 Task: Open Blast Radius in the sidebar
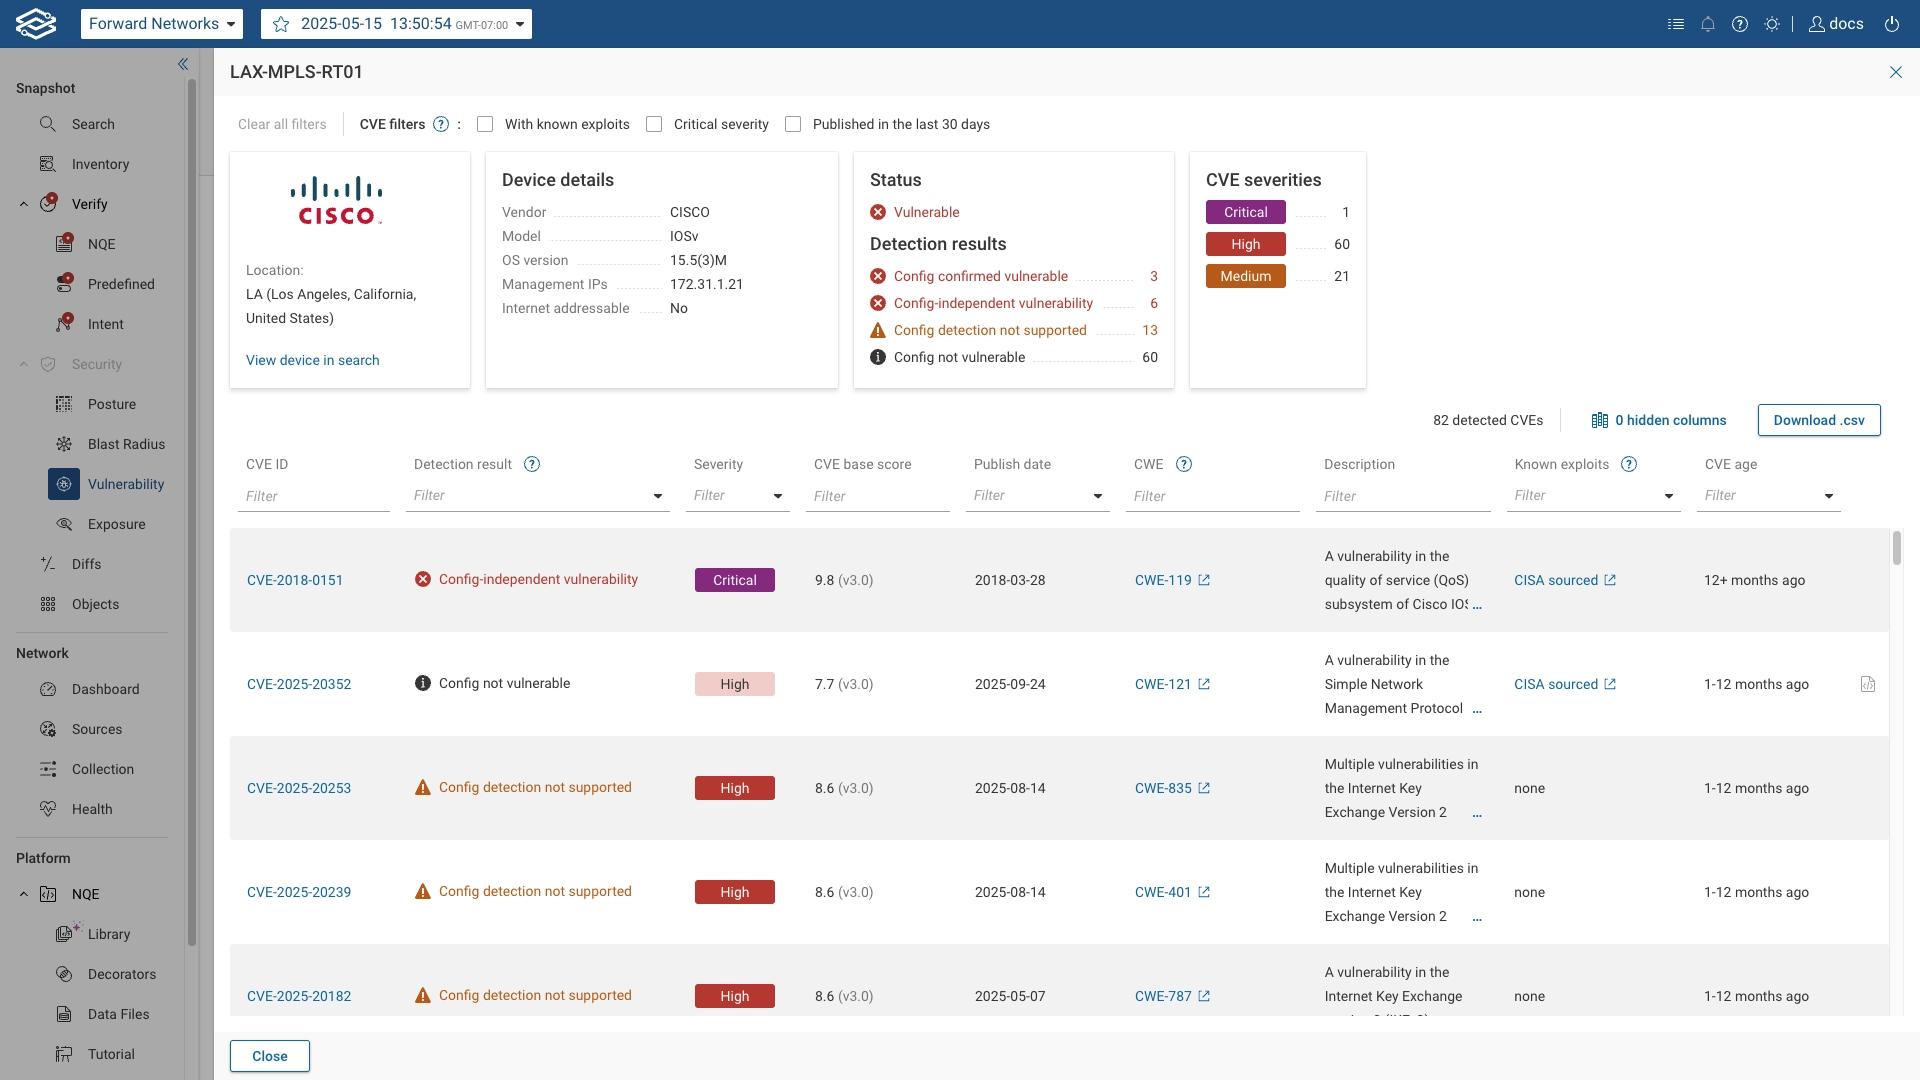[x=126, y=444]
